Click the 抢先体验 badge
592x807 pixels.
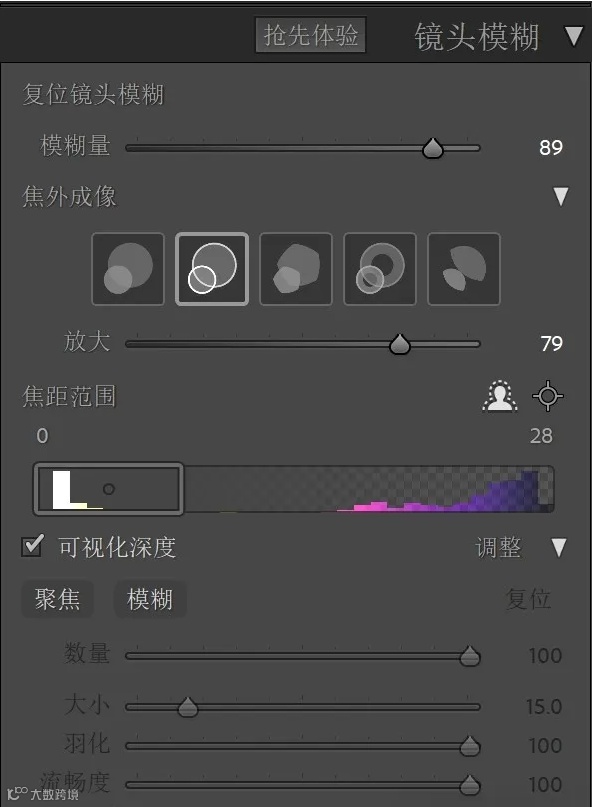[x=311, y=36]
